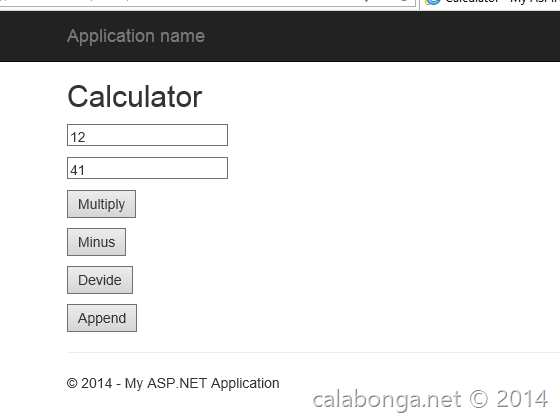This screenshot has width=560, height=416.
Task: Click the Internet Explorer icon on browser tab
Action: click(x=432, y=2)
